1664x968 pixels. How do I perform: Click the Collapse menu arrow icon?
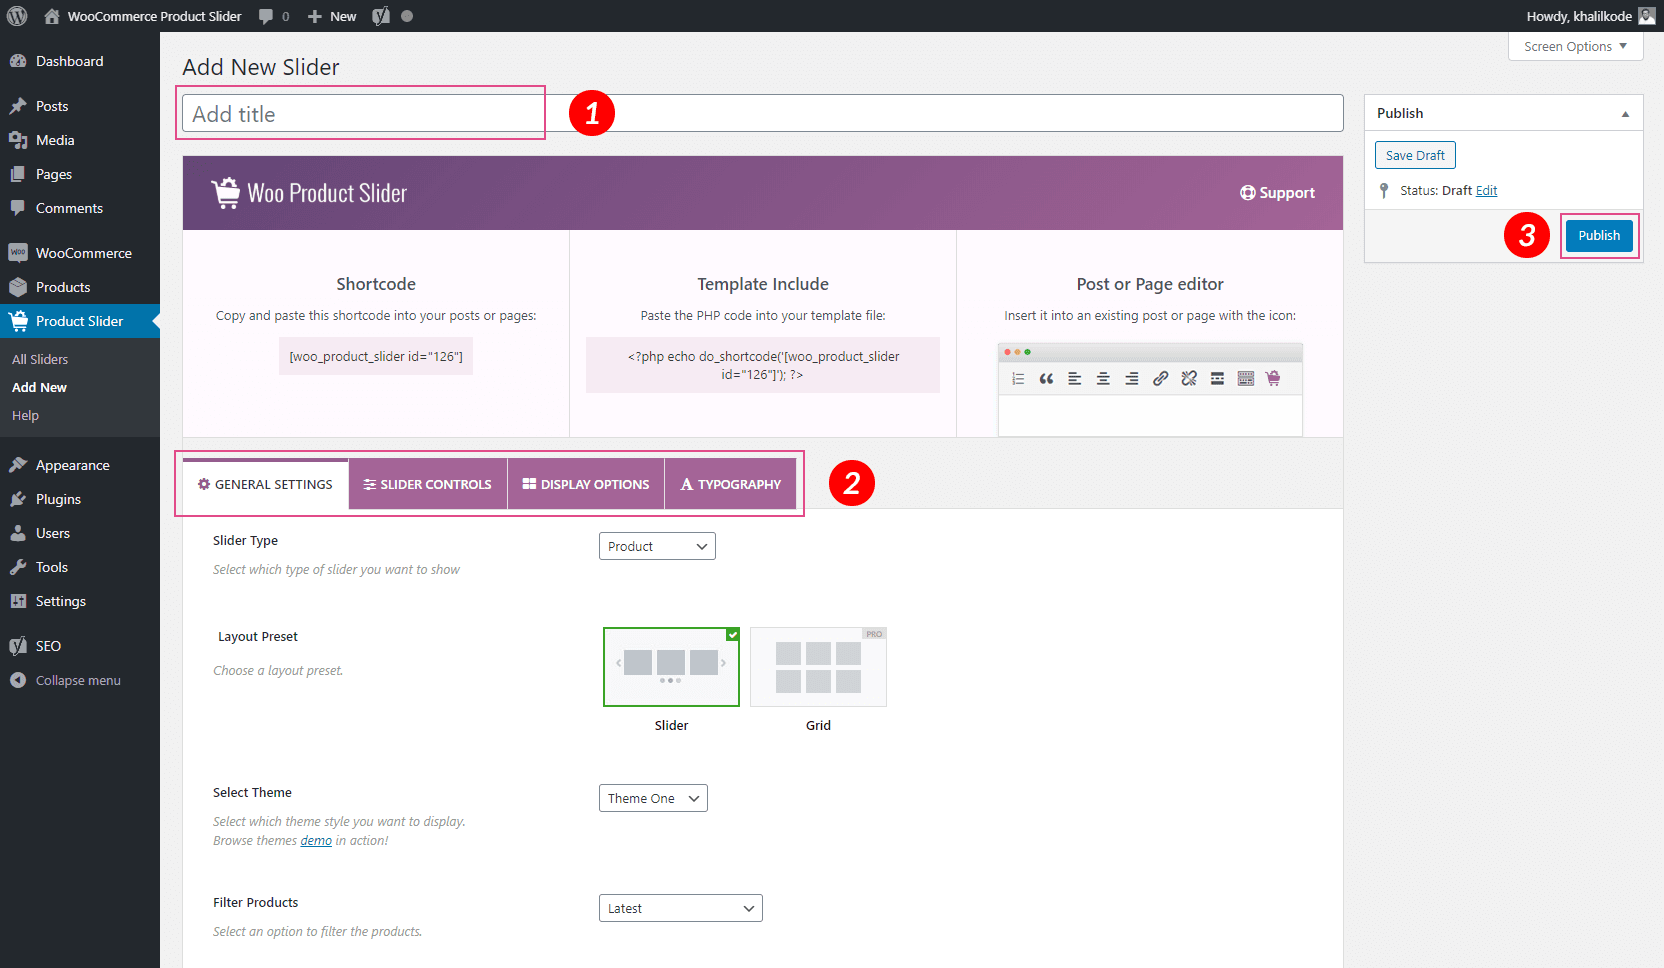18,680
